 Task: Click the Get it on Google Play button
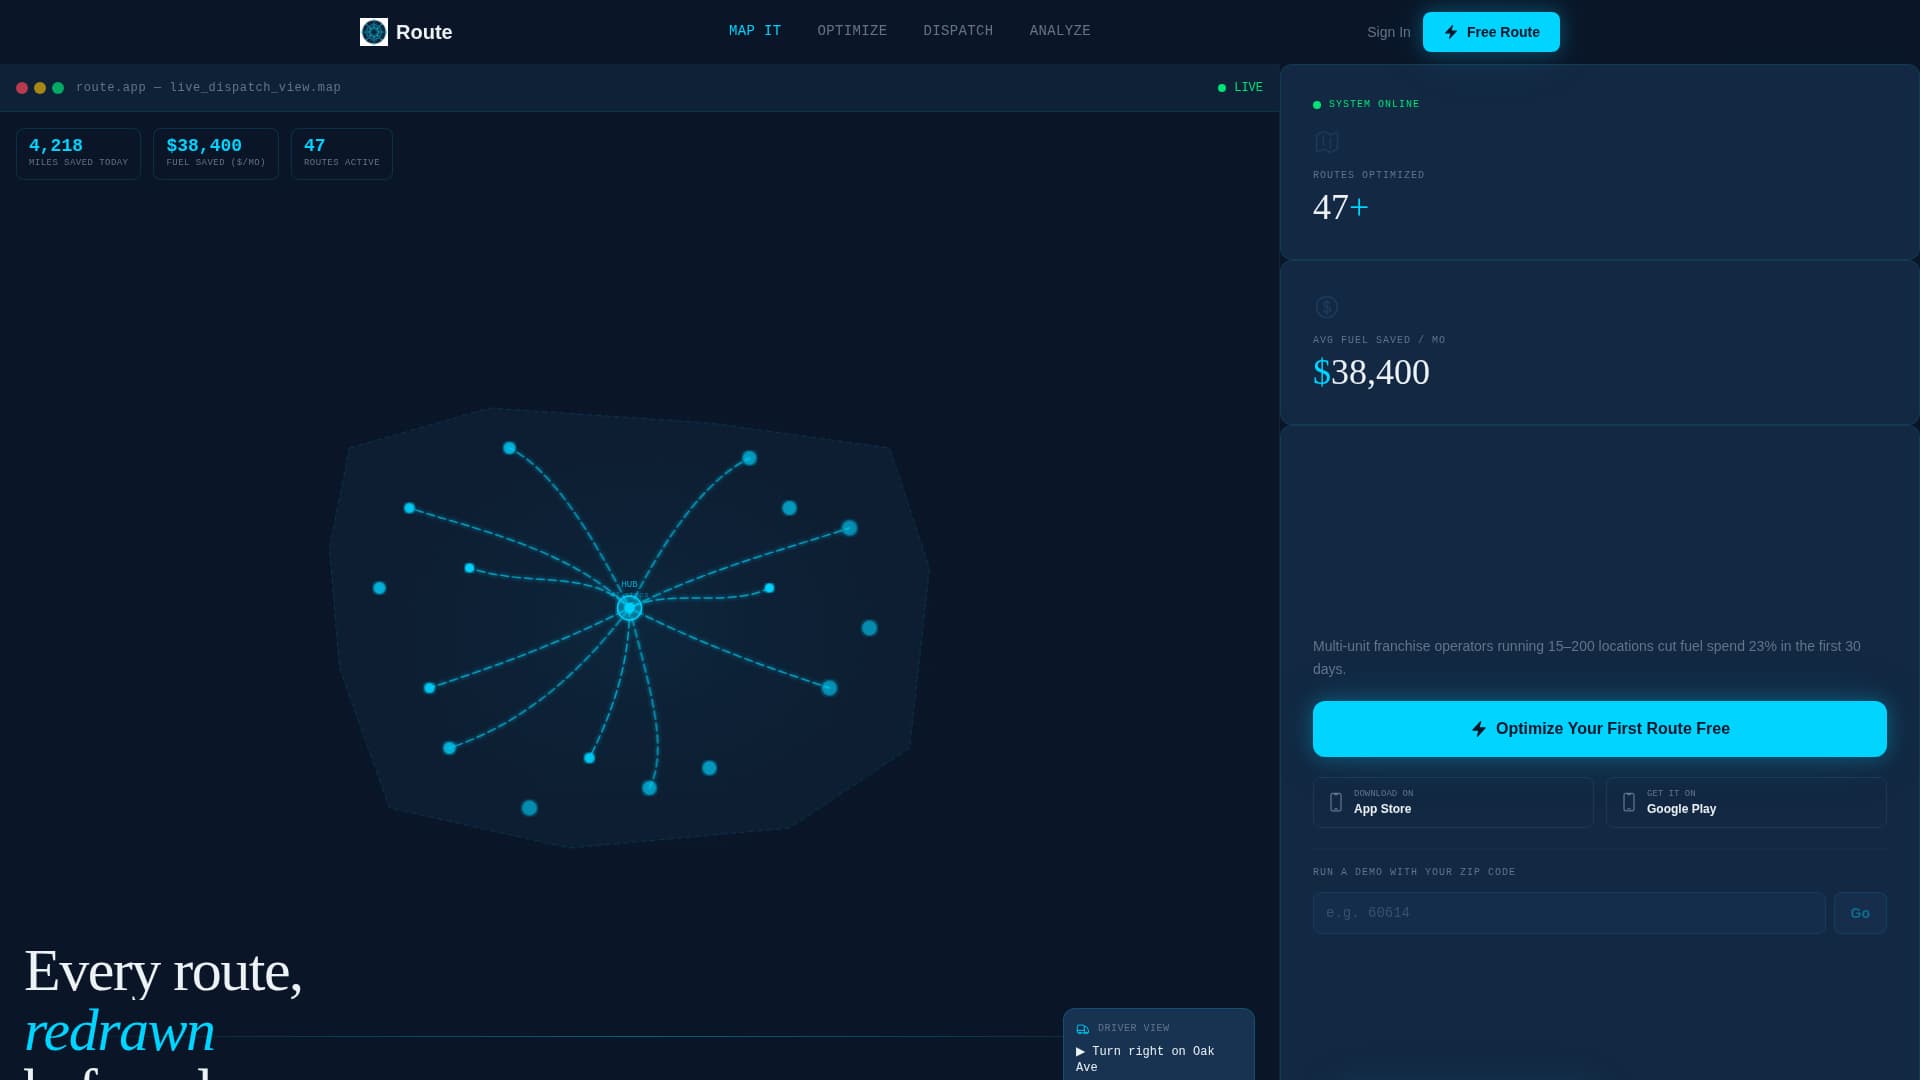pos(1746,802)
